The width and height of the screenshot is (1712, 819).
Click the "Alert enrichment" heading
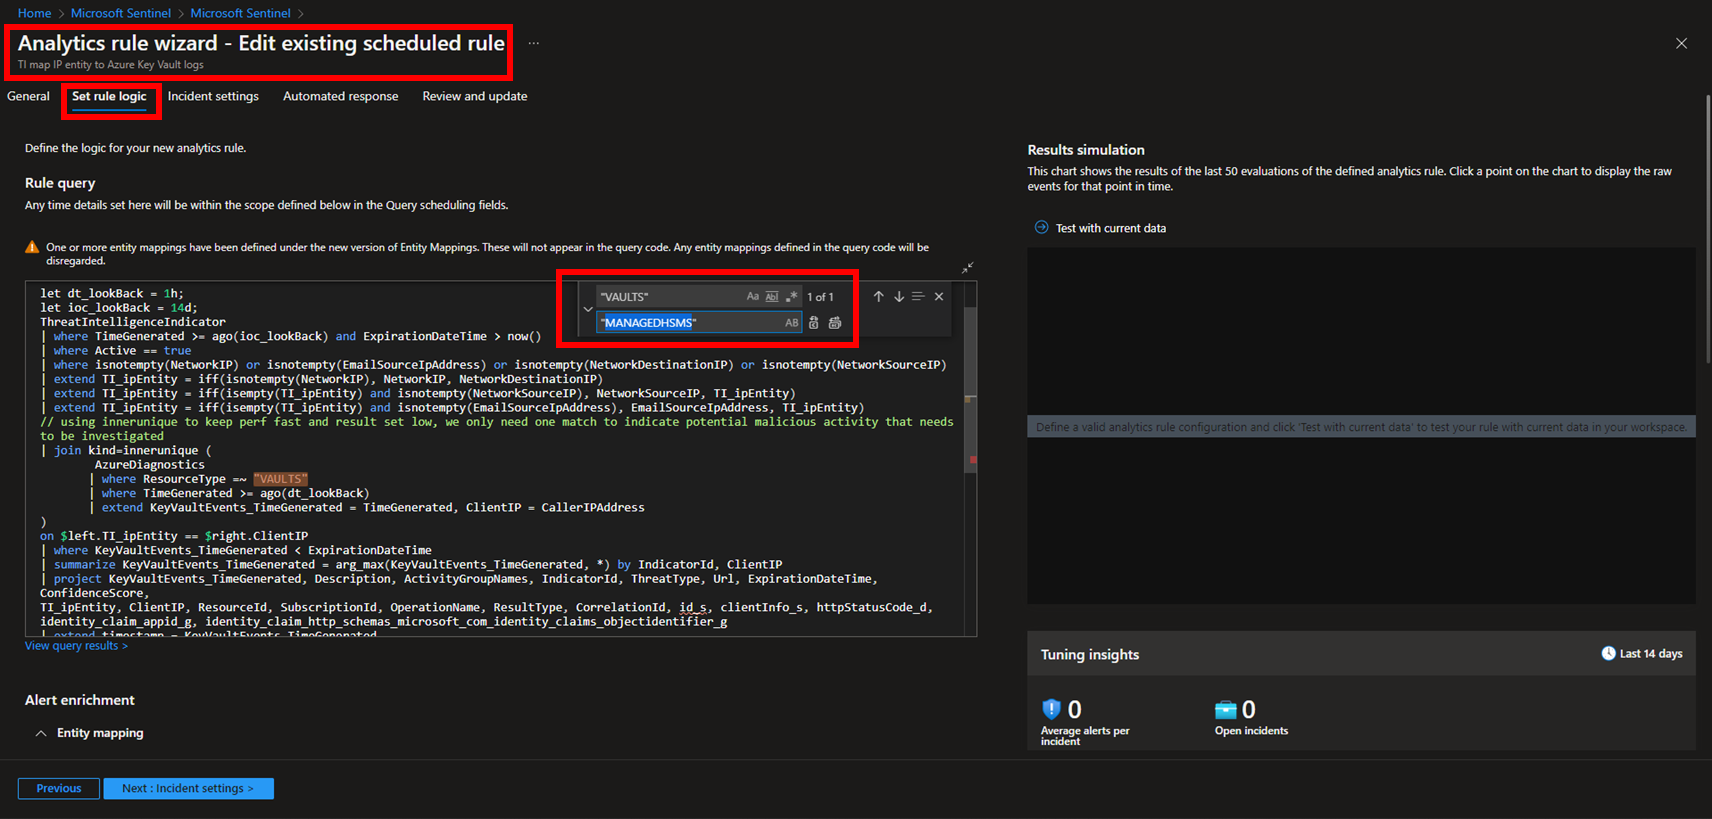80,700
